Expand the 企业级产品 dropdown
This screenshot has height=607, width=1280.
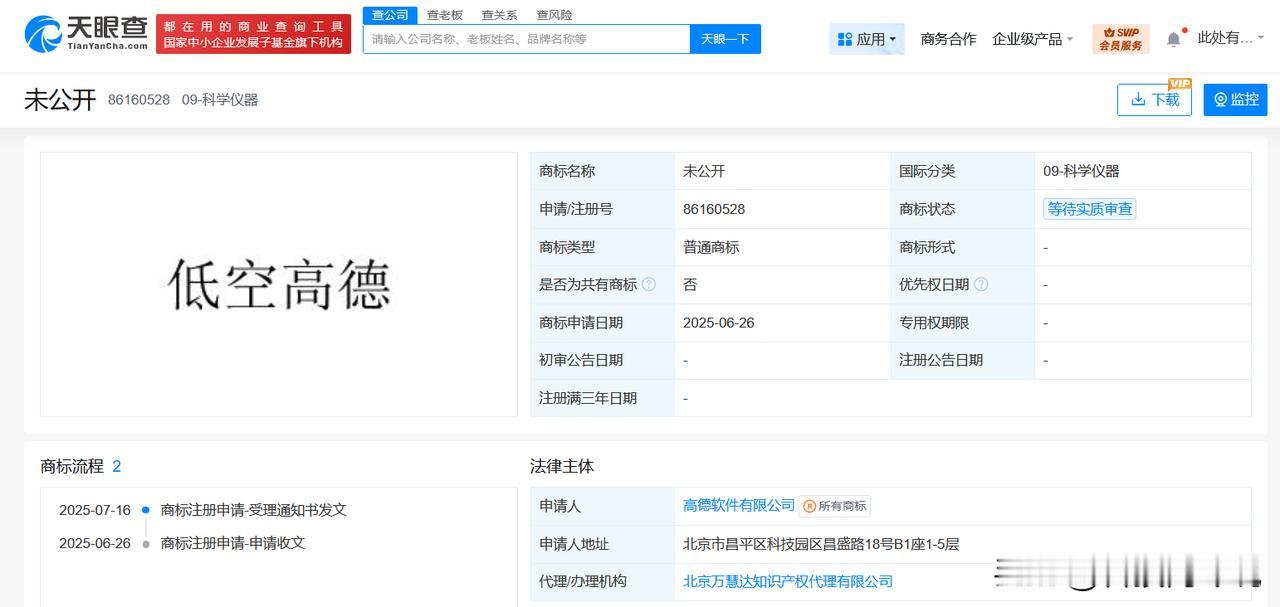click(1032, 39)
